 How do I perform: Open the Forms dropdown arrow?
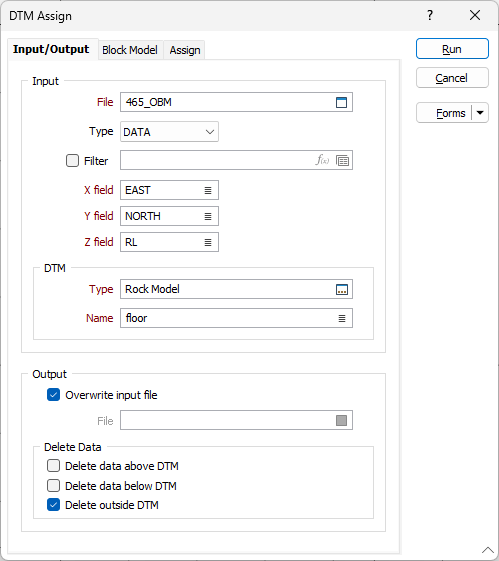click(480, 113)
